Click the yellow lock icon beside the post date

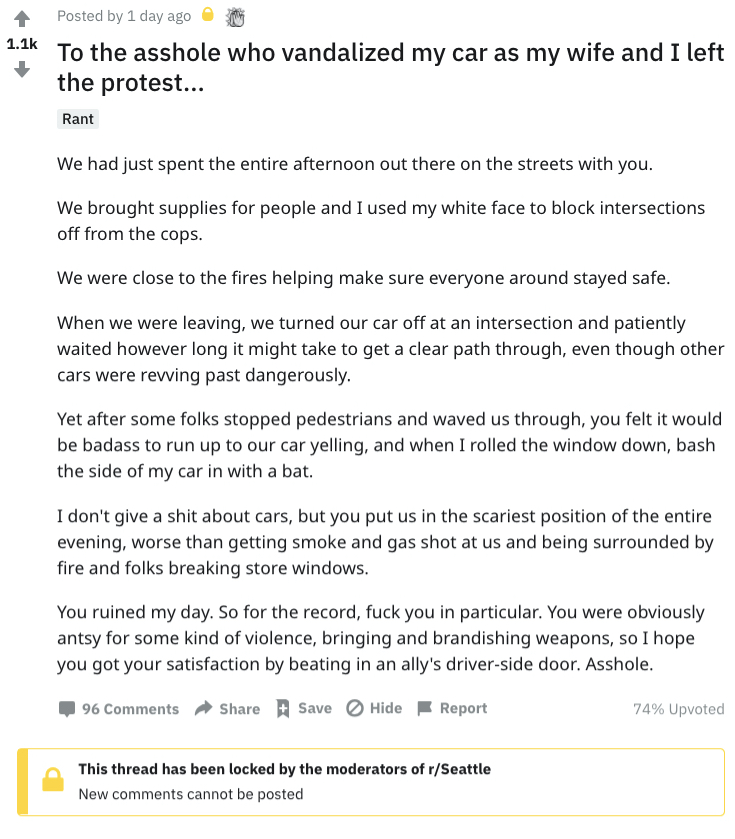(208, 14)
